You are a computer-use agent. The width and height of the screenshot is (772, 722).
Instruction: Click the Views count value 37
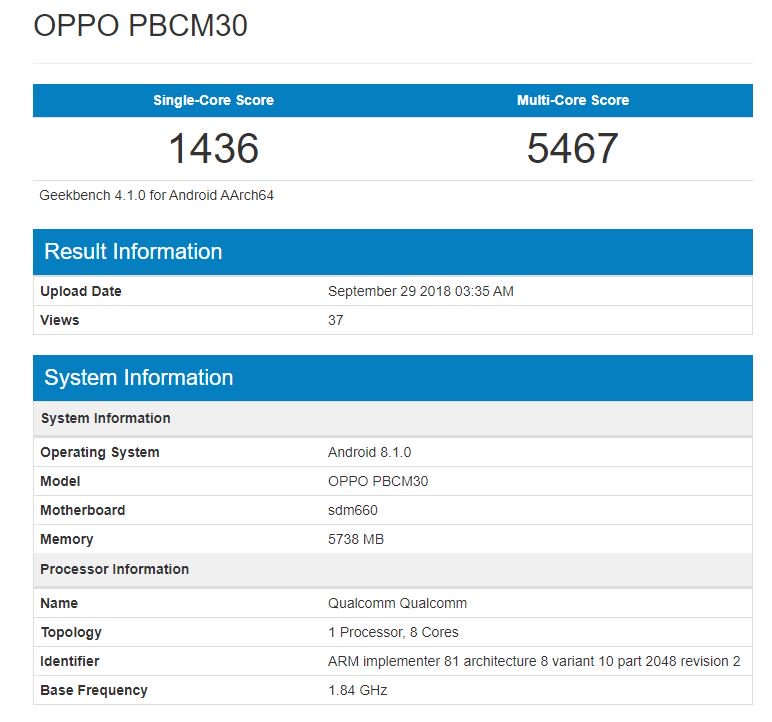[x=336, y=320]
